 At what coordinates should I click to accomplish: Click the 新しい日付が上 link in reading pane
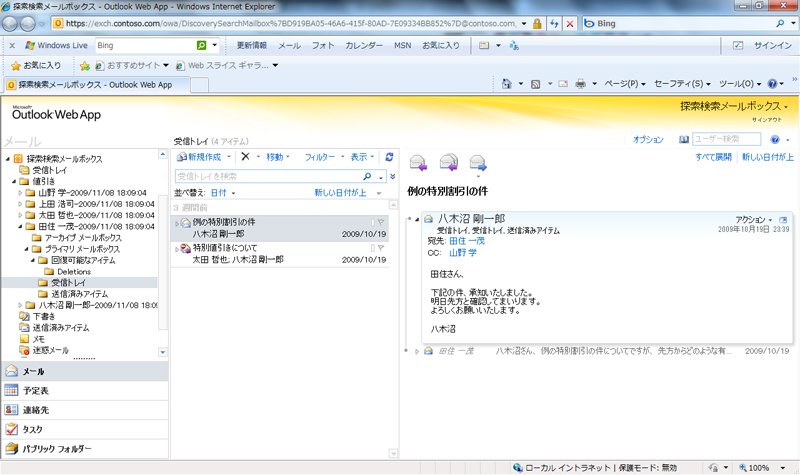pos(767,157)
